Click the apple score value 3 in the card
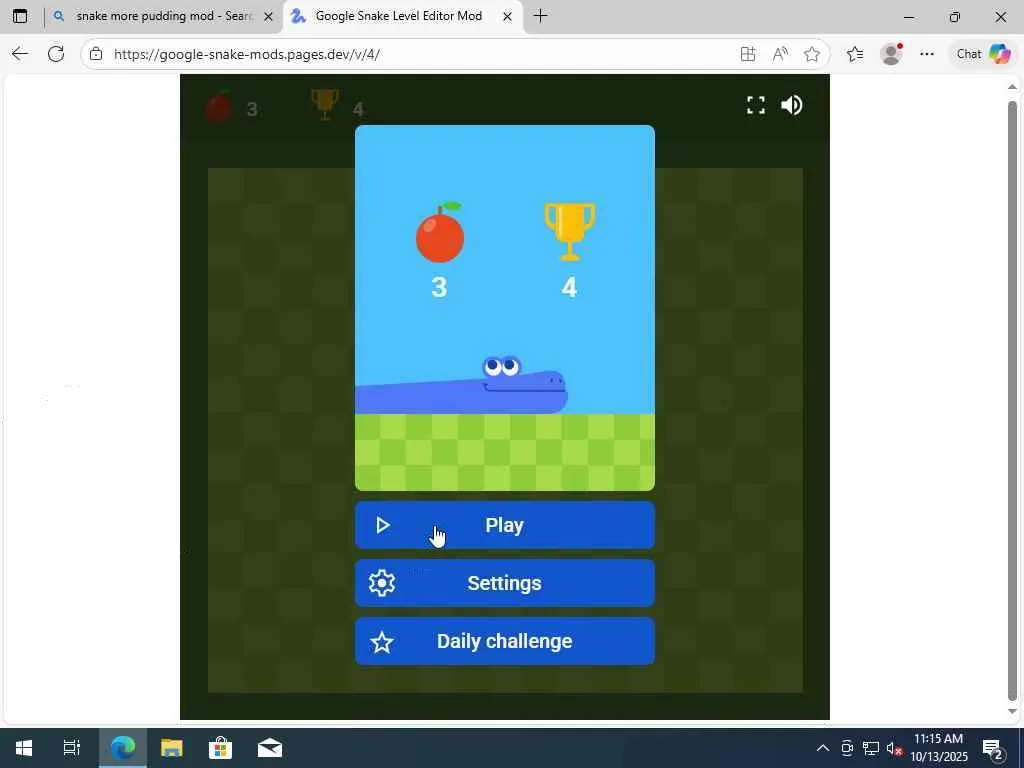This screenshot has width=1024, height=768. pos(440,287)
